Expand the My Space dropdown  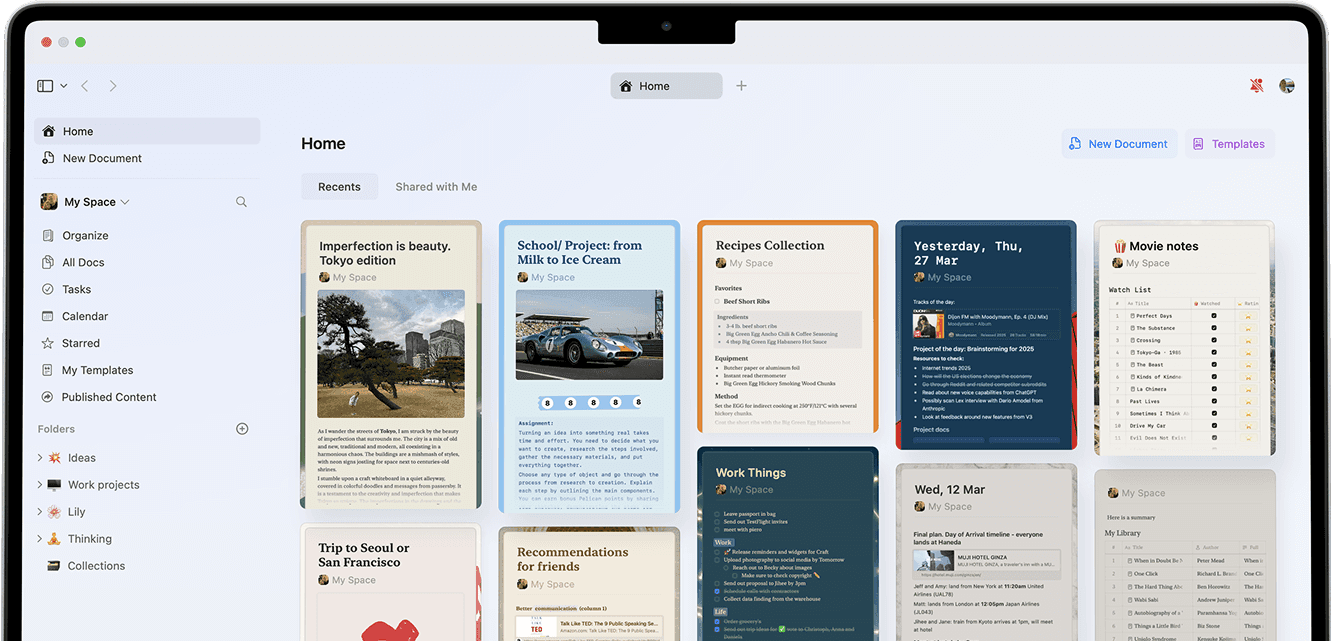pos(85,202)
